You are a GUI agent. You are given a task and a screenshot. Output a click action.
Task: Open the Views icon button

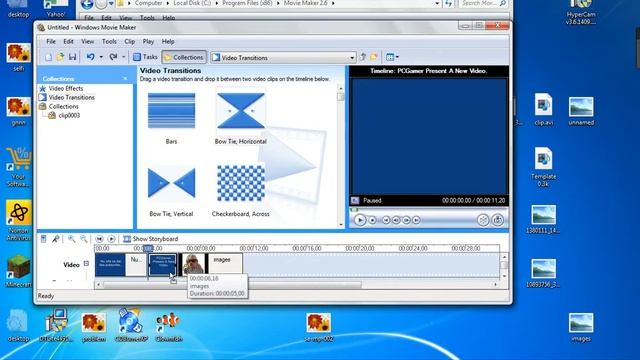click(390, 57)
